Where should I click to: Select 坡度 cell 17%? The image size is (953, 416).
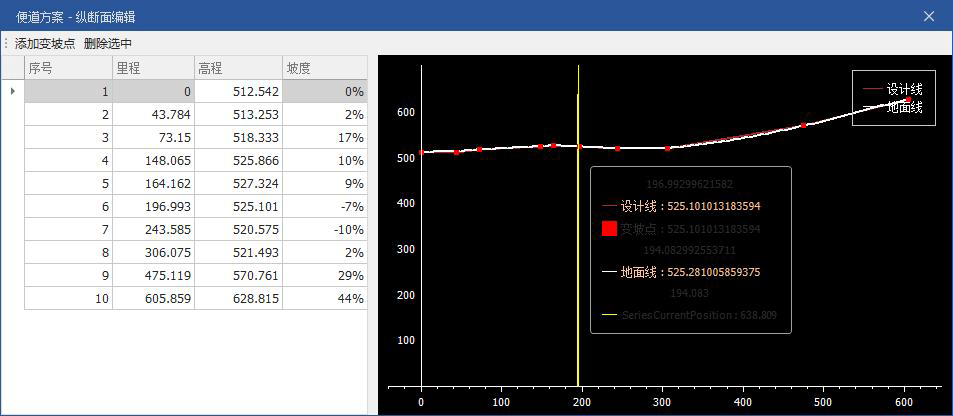point(325,138)
